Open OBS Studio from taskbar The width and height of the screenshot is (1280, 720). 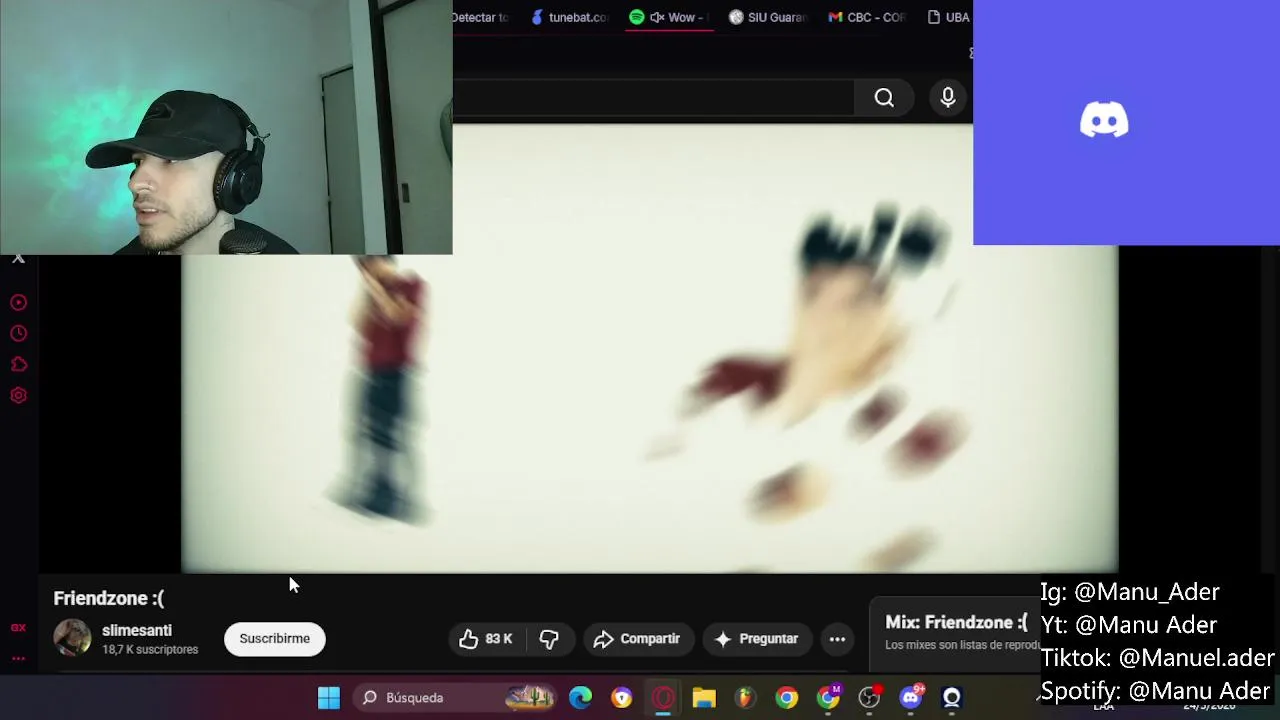[x=869, y=698]
